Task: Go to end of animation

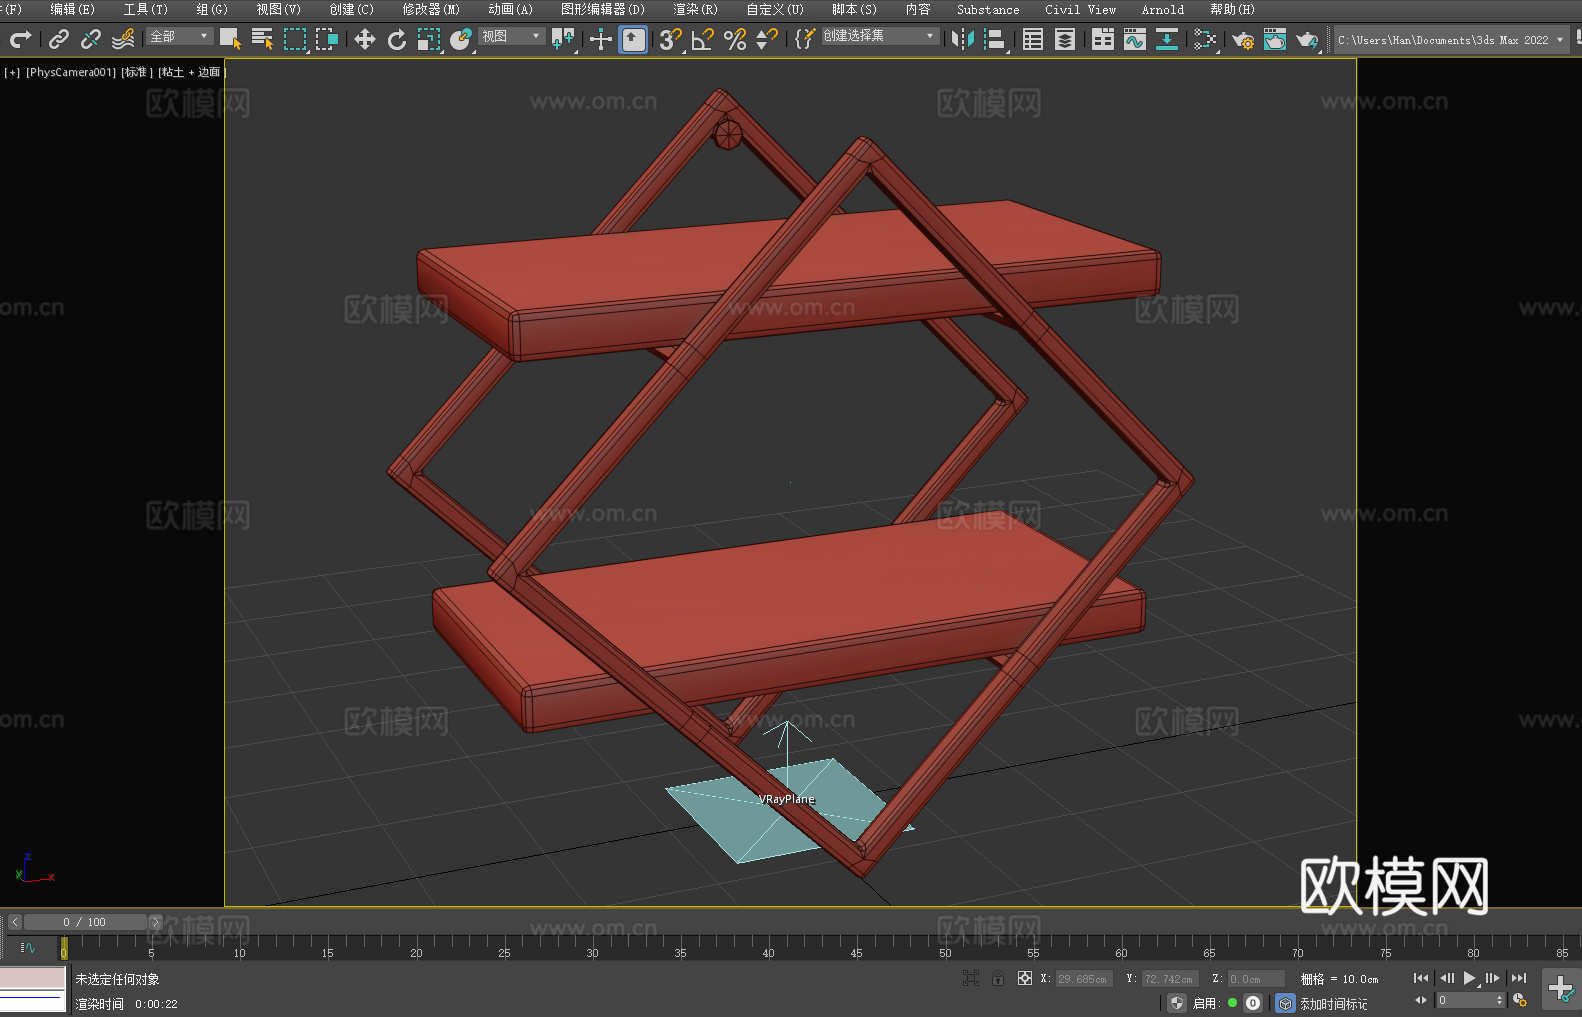Action: point(1519,978)
